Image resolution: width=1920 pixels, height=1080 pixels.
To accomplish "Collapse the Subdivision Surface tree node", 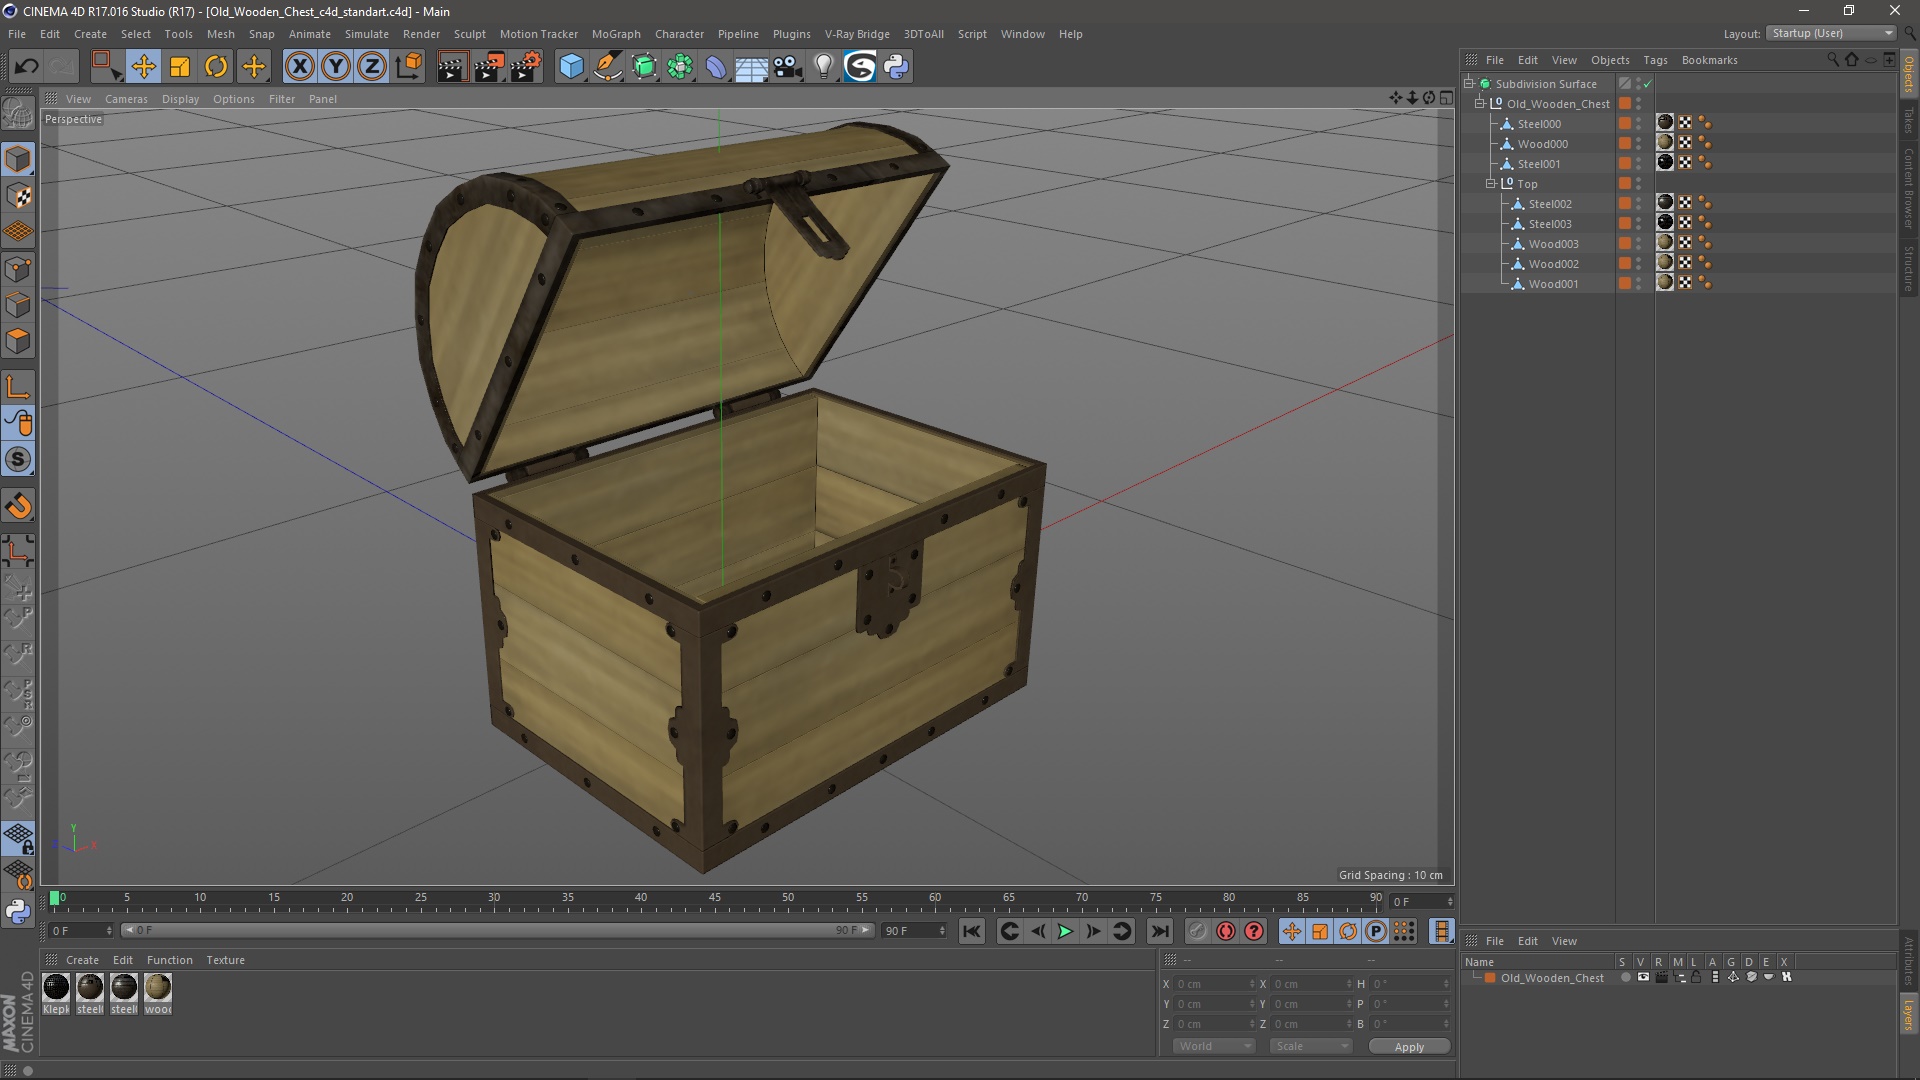I will [1469, 84].
